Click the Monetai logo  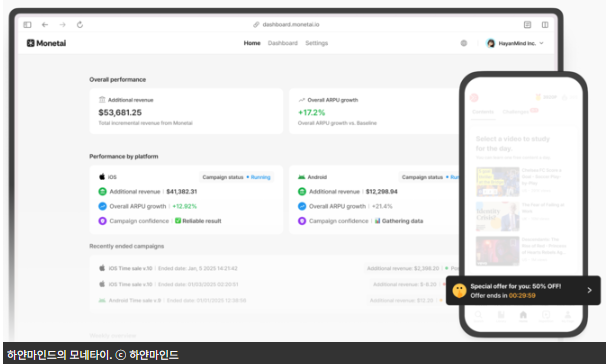(46, 43)
